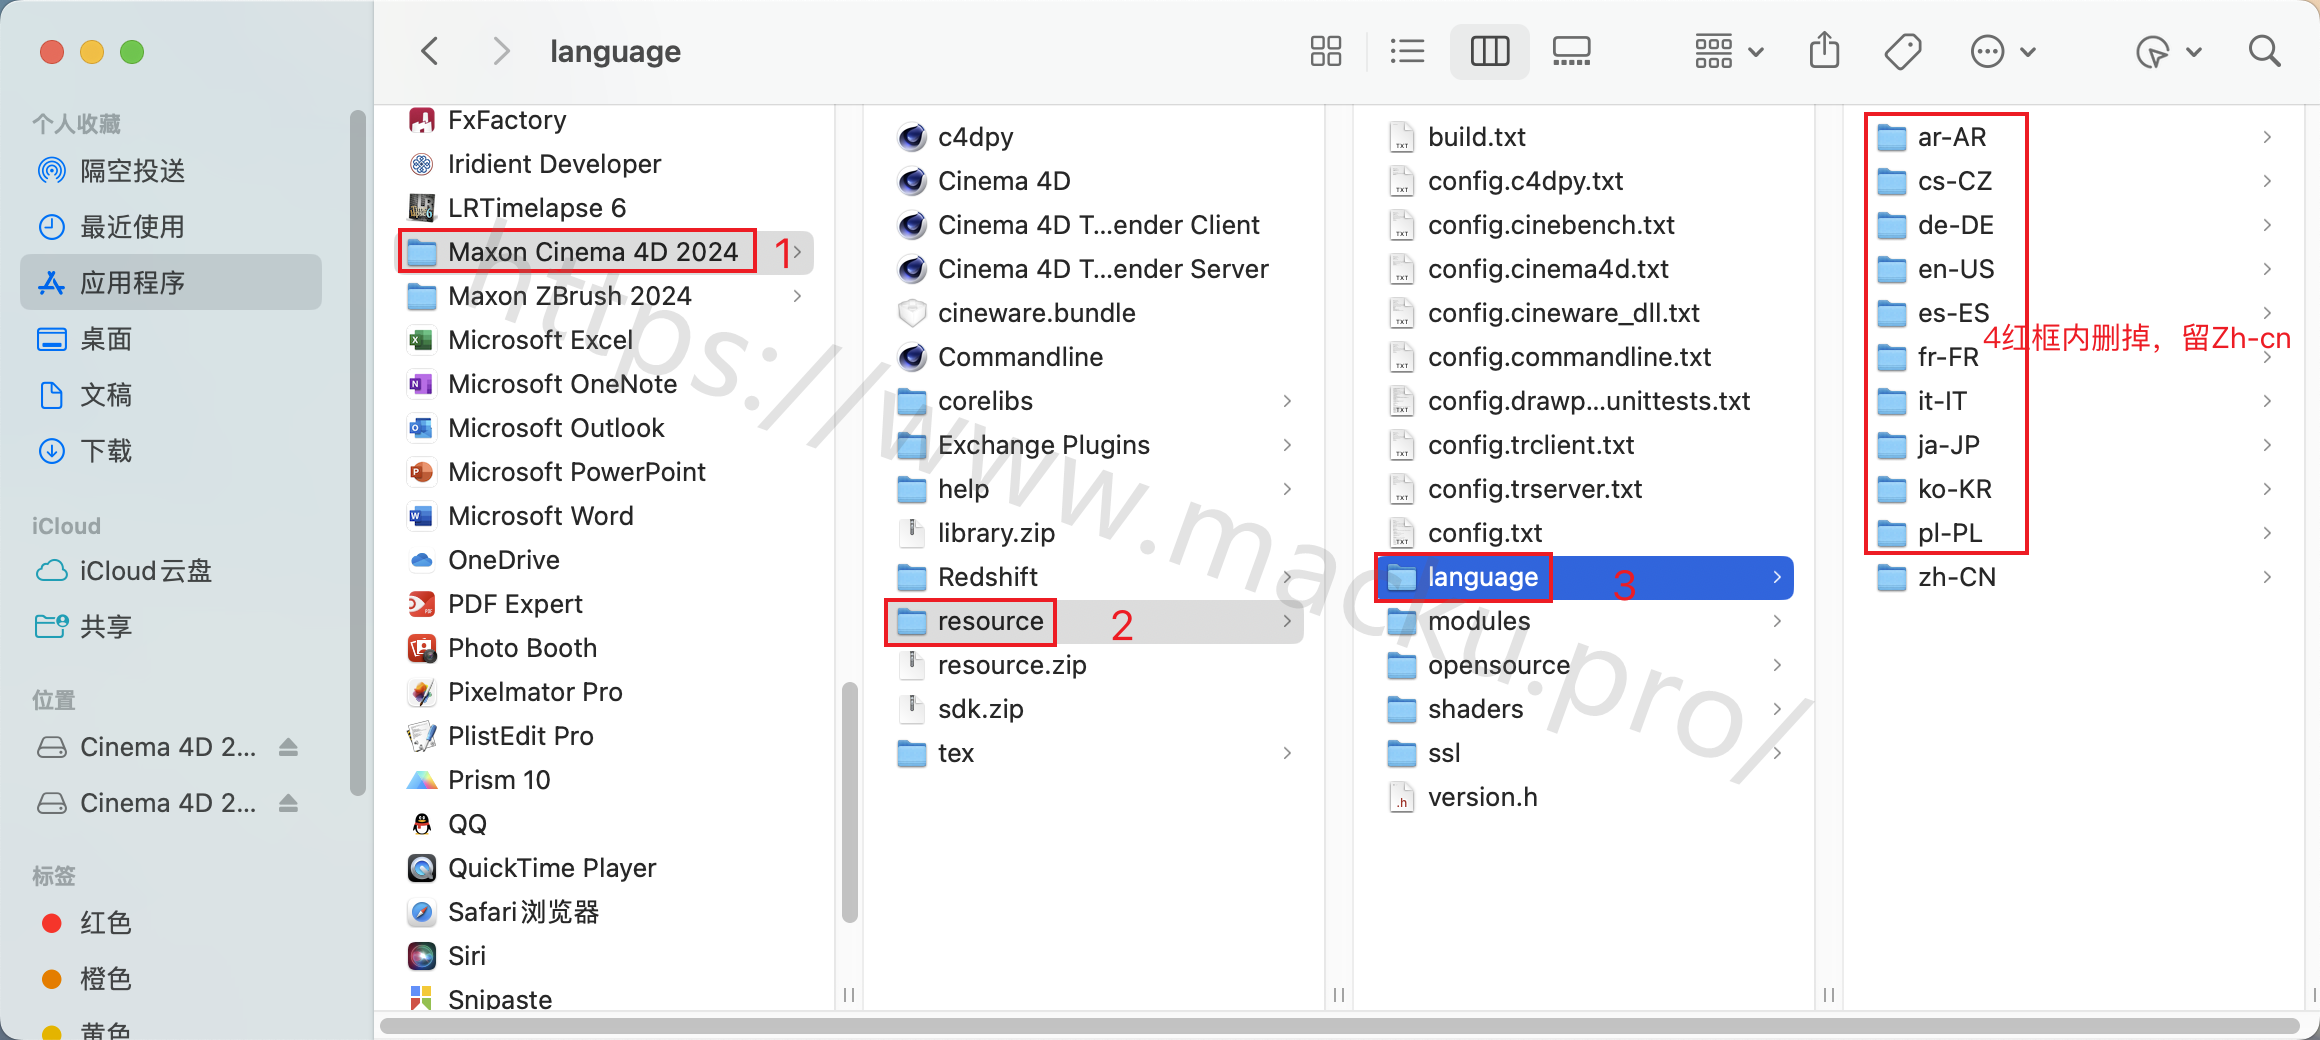Open Recents (最近使用) in sidebar
Screen dimensions: 2320x1040
point(171,227)
